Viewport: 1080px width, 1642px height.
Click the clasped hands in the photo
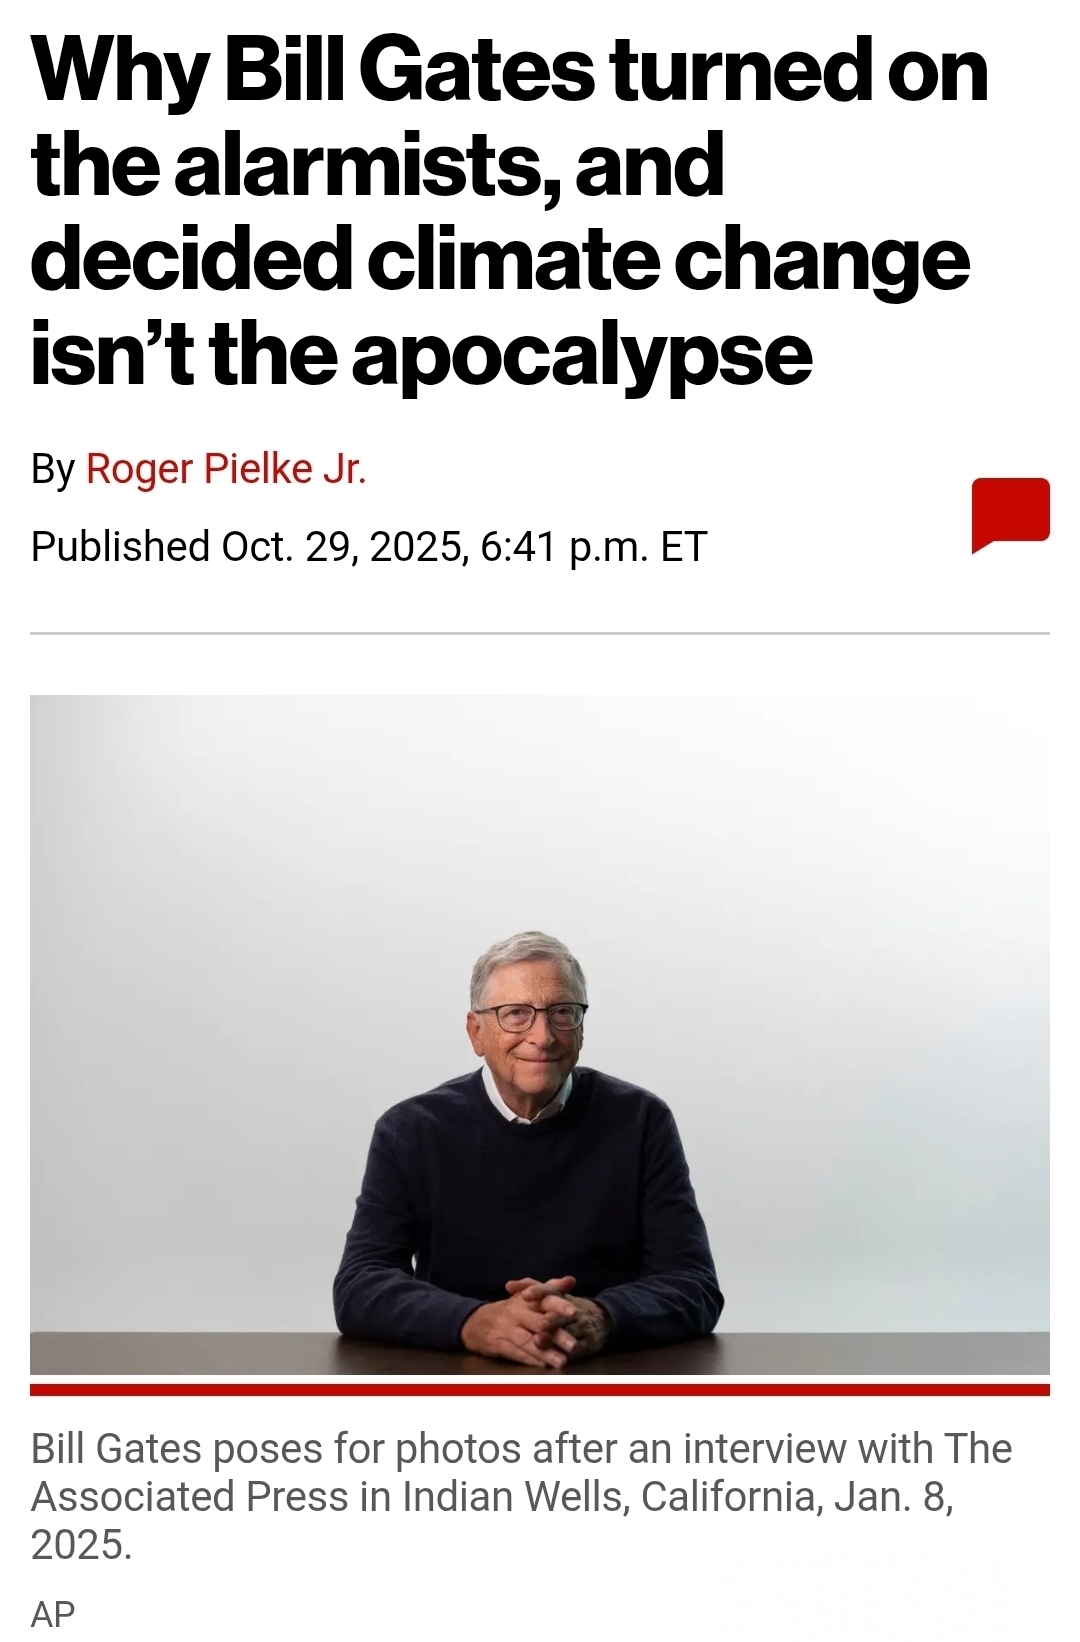(540, 1315)
